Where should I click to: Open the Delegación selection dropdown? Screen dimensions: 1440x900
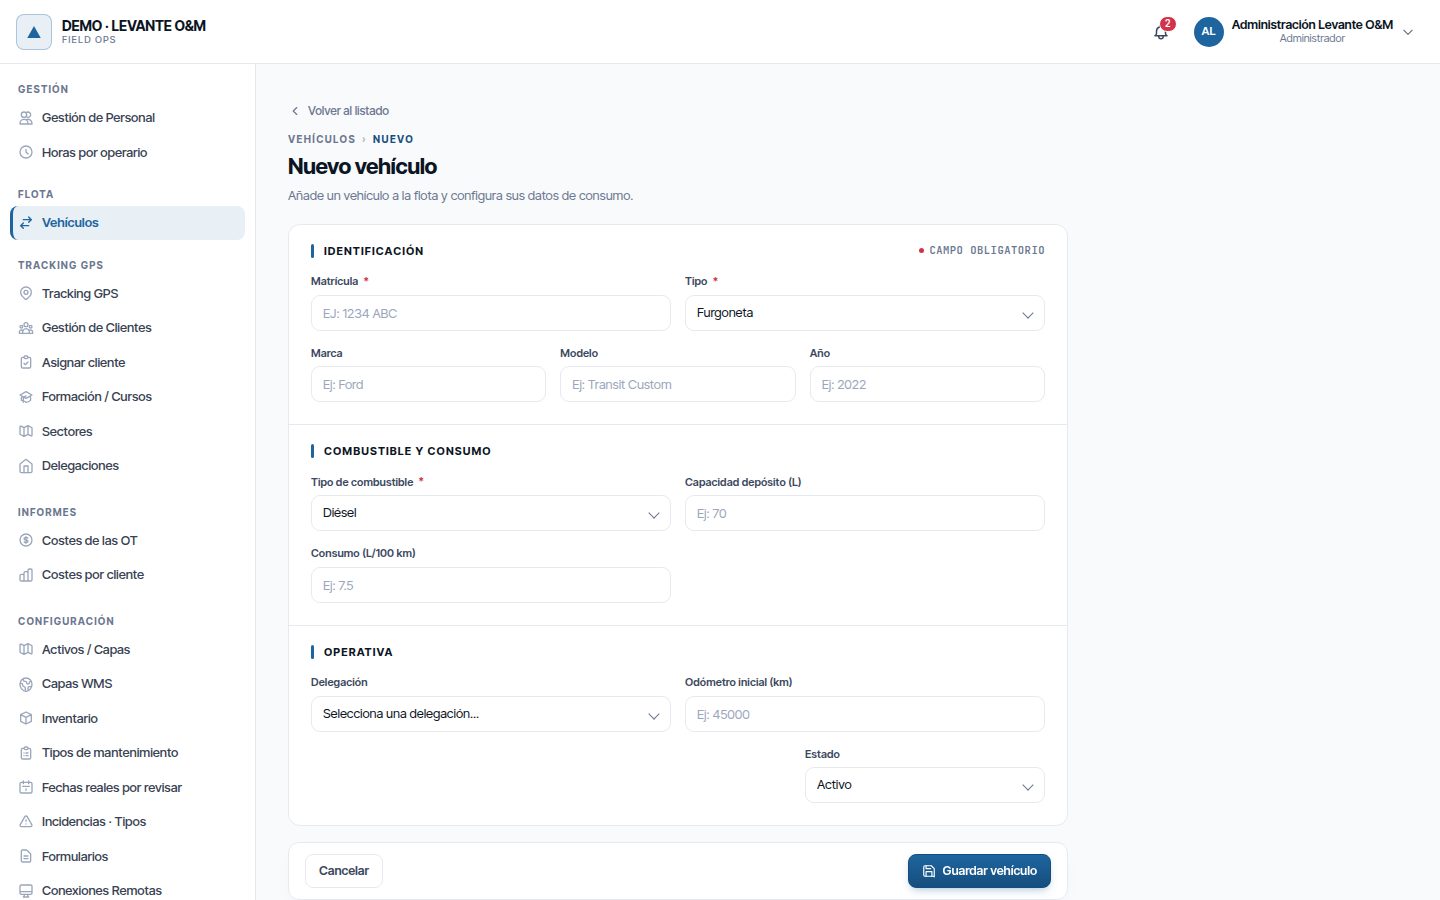(490, 714)
